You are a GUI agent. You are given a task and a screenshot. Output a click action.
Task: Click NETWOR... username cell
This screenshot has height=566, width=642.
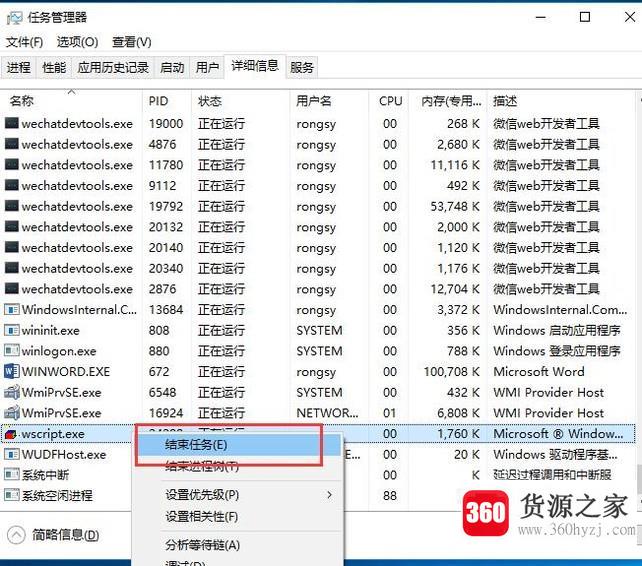(327, 413)
